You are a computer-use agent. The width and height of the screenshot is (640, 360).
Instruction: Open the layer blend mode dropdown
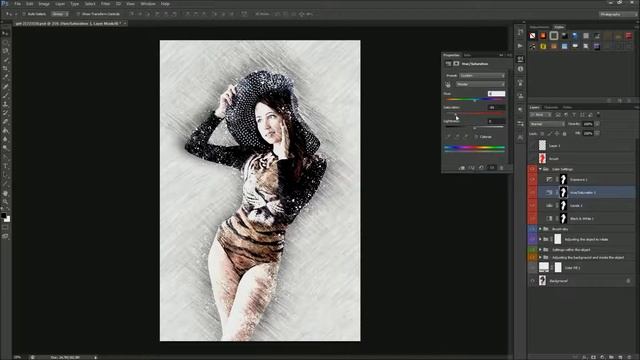point(547,124)
